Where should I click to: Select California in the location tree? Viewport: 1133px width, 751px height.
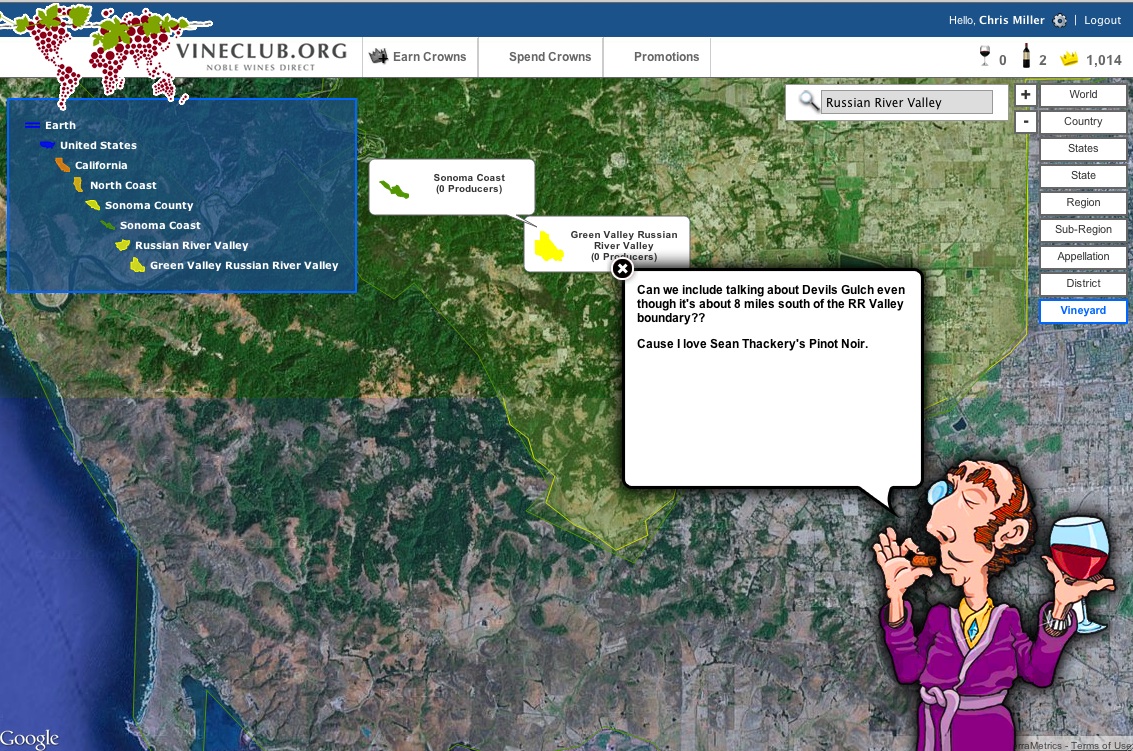click(x=101, y=166)
